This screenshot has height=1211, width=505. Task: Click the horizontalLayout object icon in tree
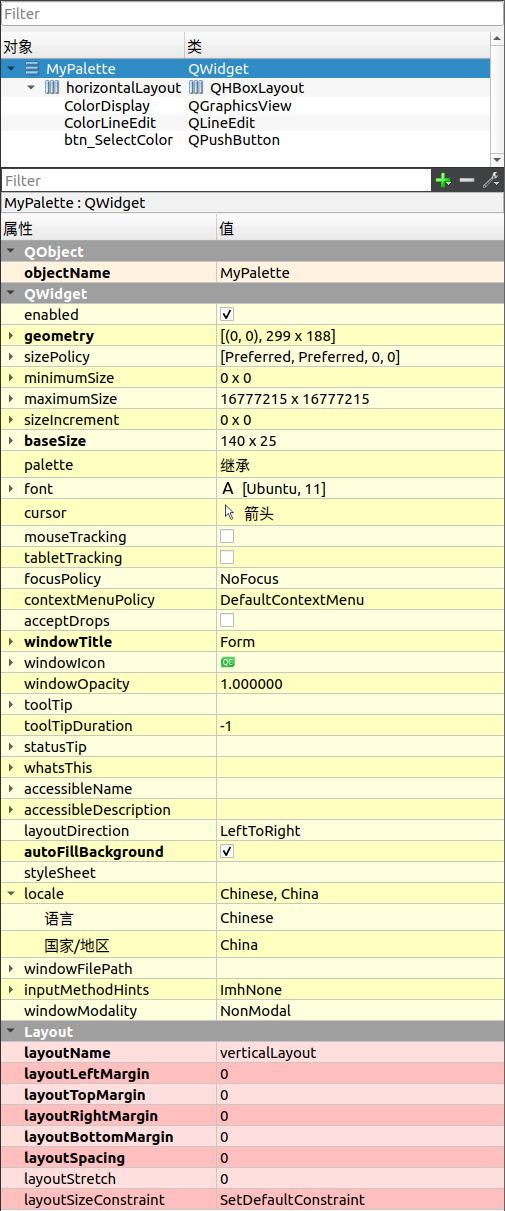point(52,88)
